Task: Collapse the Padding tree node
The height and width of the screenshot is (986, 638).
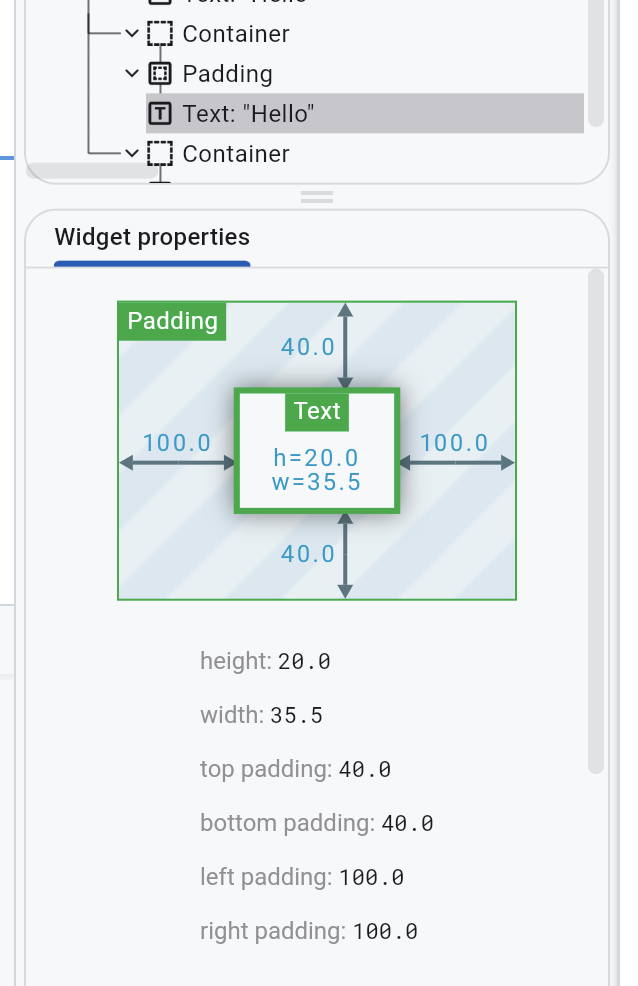Action: [x=132, y=74]
